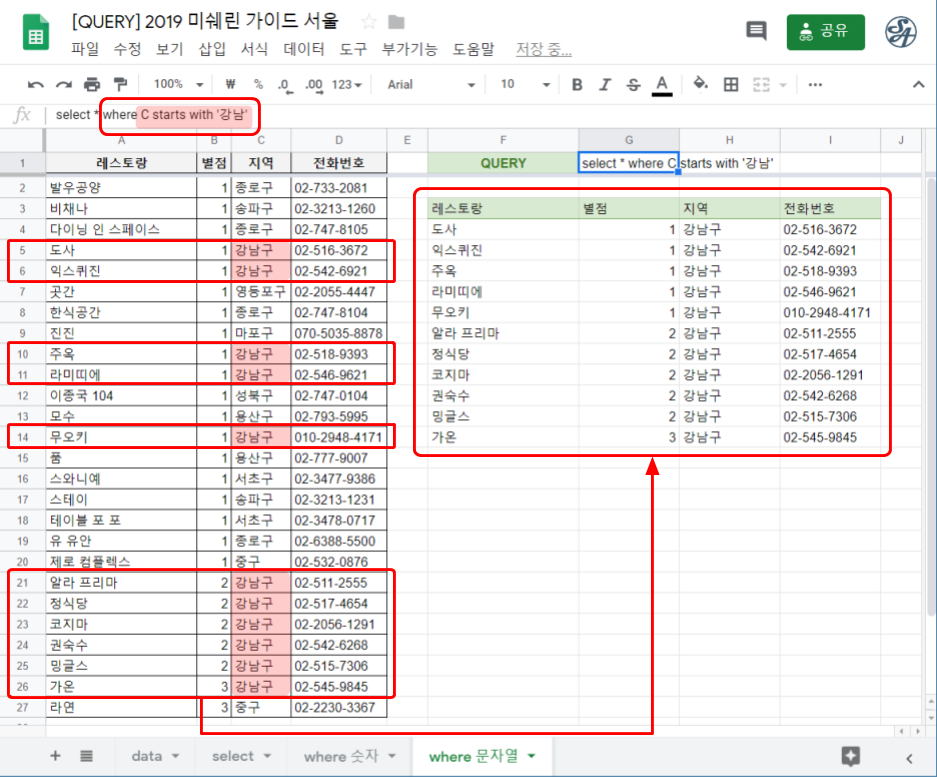Open the borders tool
This screenshot has width=937, height=777.
point(731,85)
